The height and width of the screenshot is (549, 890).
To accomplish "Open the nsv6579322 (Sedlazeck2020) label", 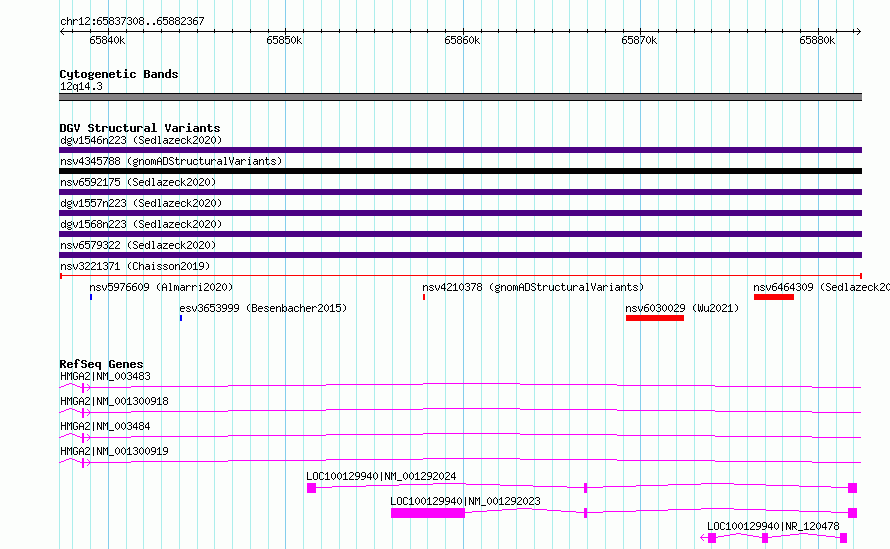I will click(138, 245).
